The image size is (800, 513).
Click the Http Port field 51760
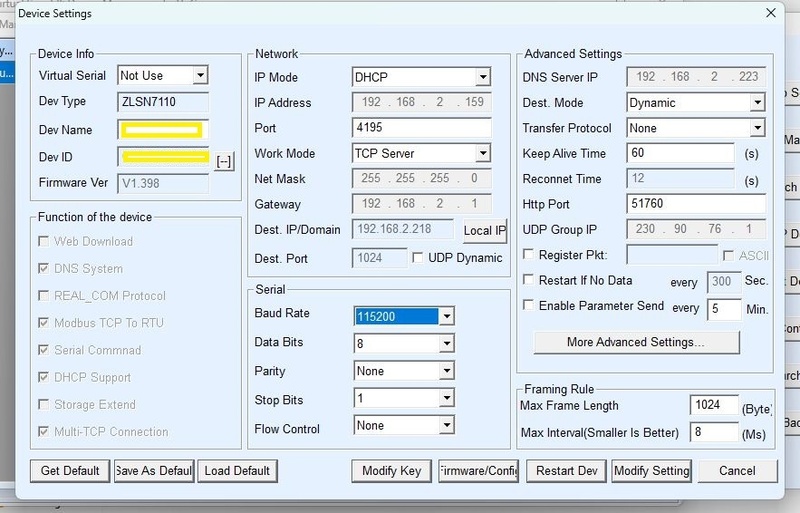click(x=696, y=204)
